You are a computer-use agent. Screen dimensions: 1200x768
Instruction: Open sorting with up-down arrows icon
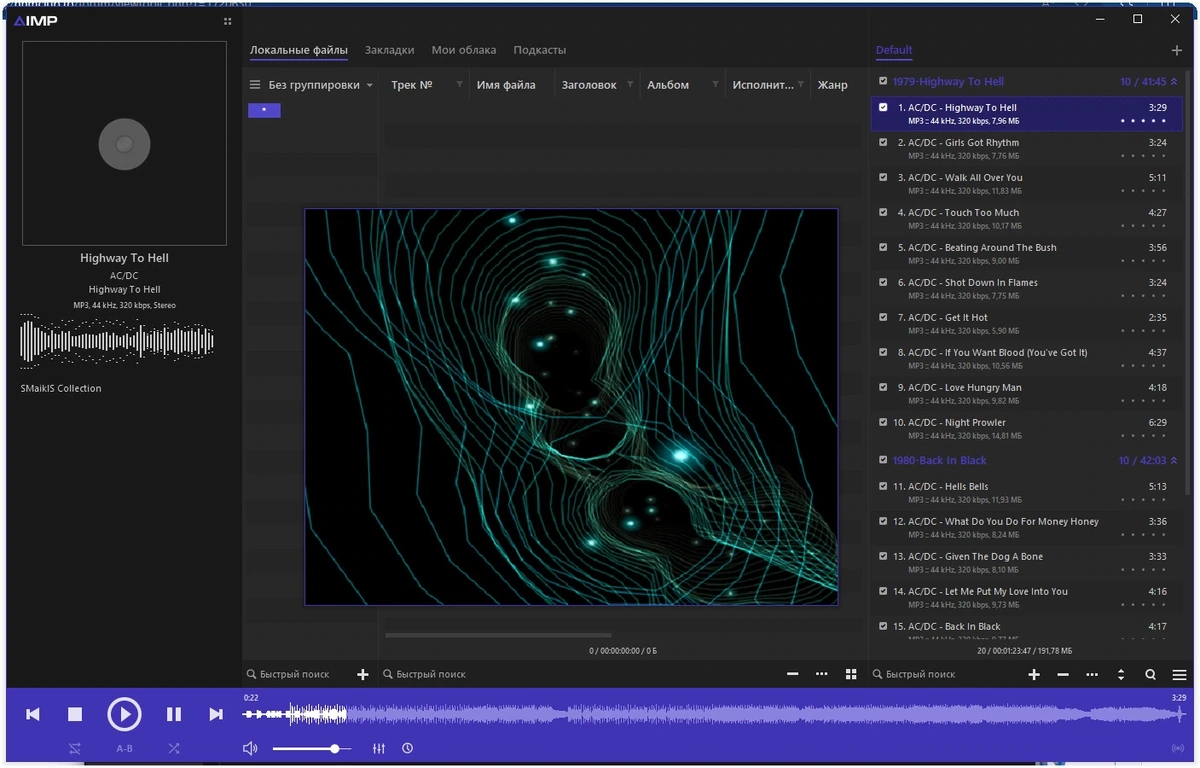pos(1121,674)
